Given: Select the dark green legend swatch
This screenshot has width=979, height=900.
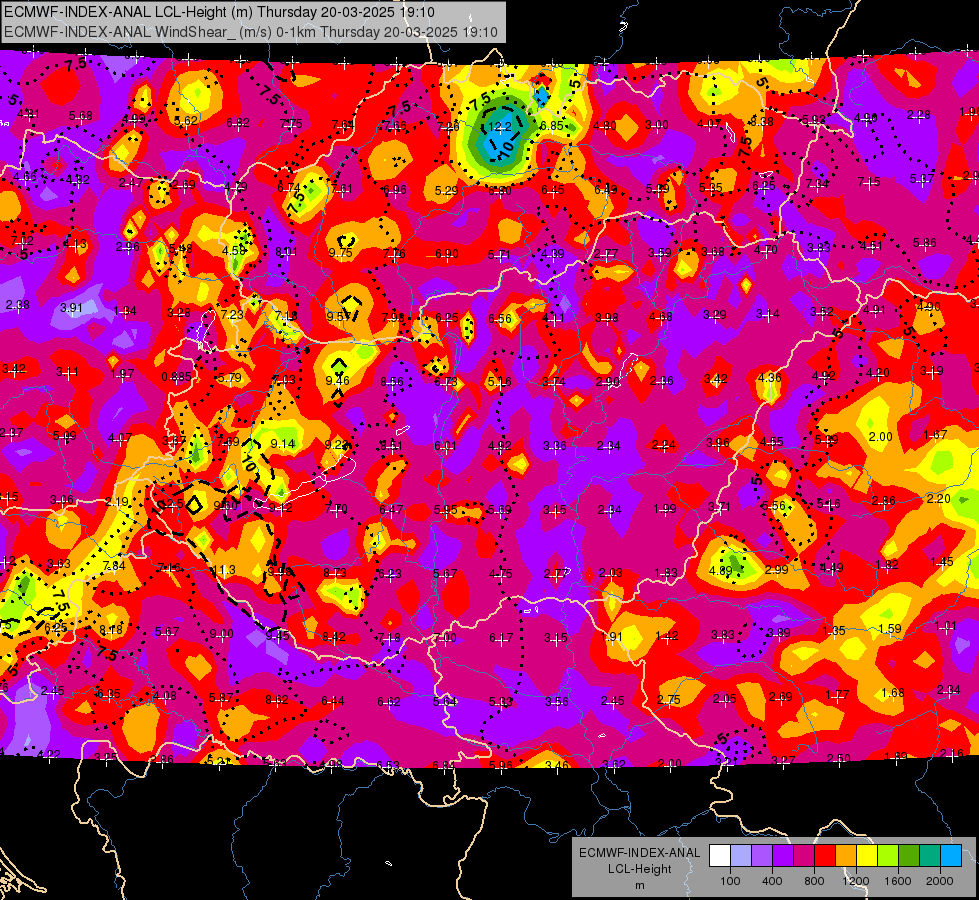Looking at the screenshot, I should point(908,856).
